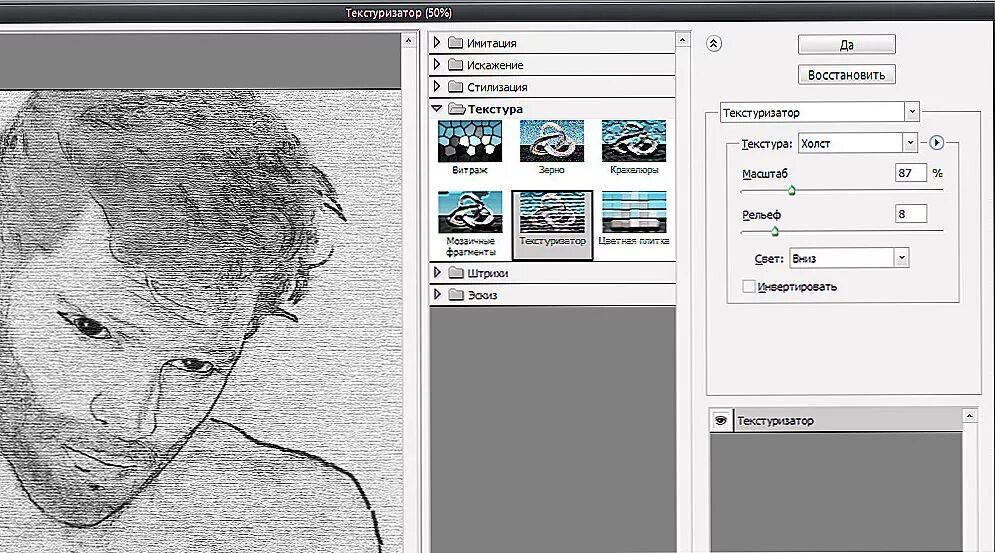
Task: Enable the Инвертировать checkbox
Action: (x=749, y=286)
